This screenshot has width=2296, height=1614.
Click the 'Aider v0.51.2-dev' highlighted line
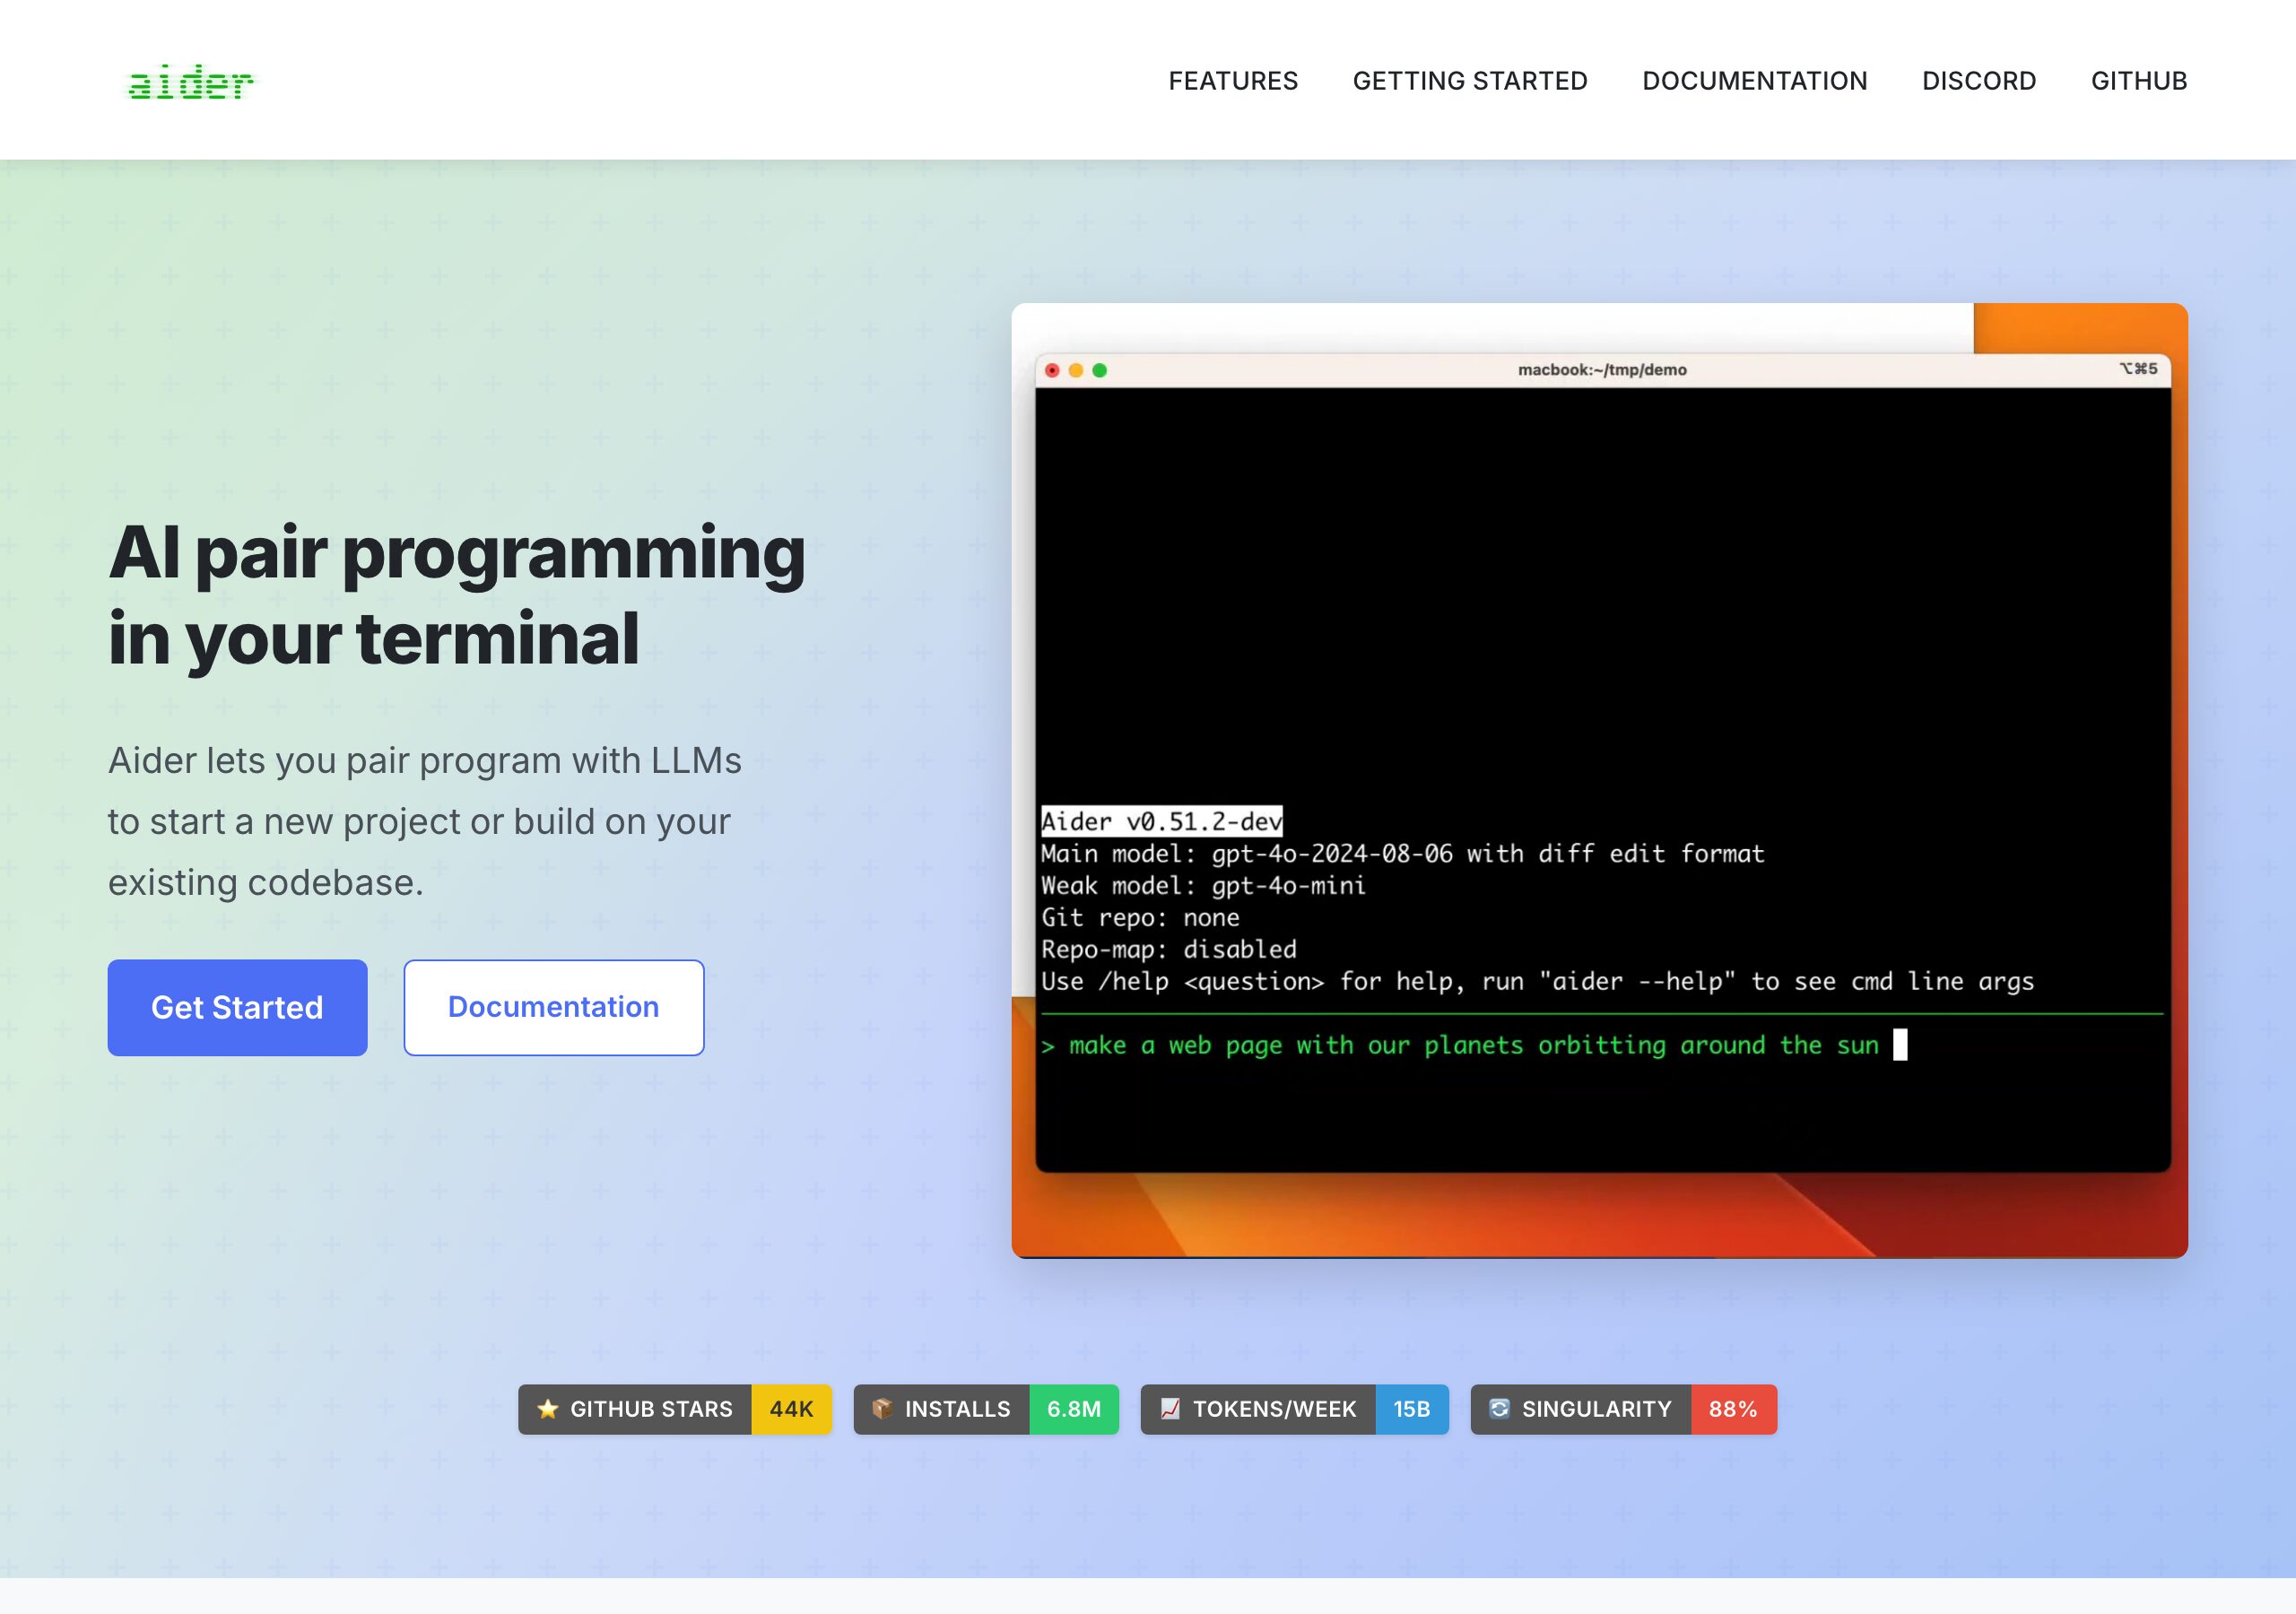pyautogui.click(x=1161, y=821)
